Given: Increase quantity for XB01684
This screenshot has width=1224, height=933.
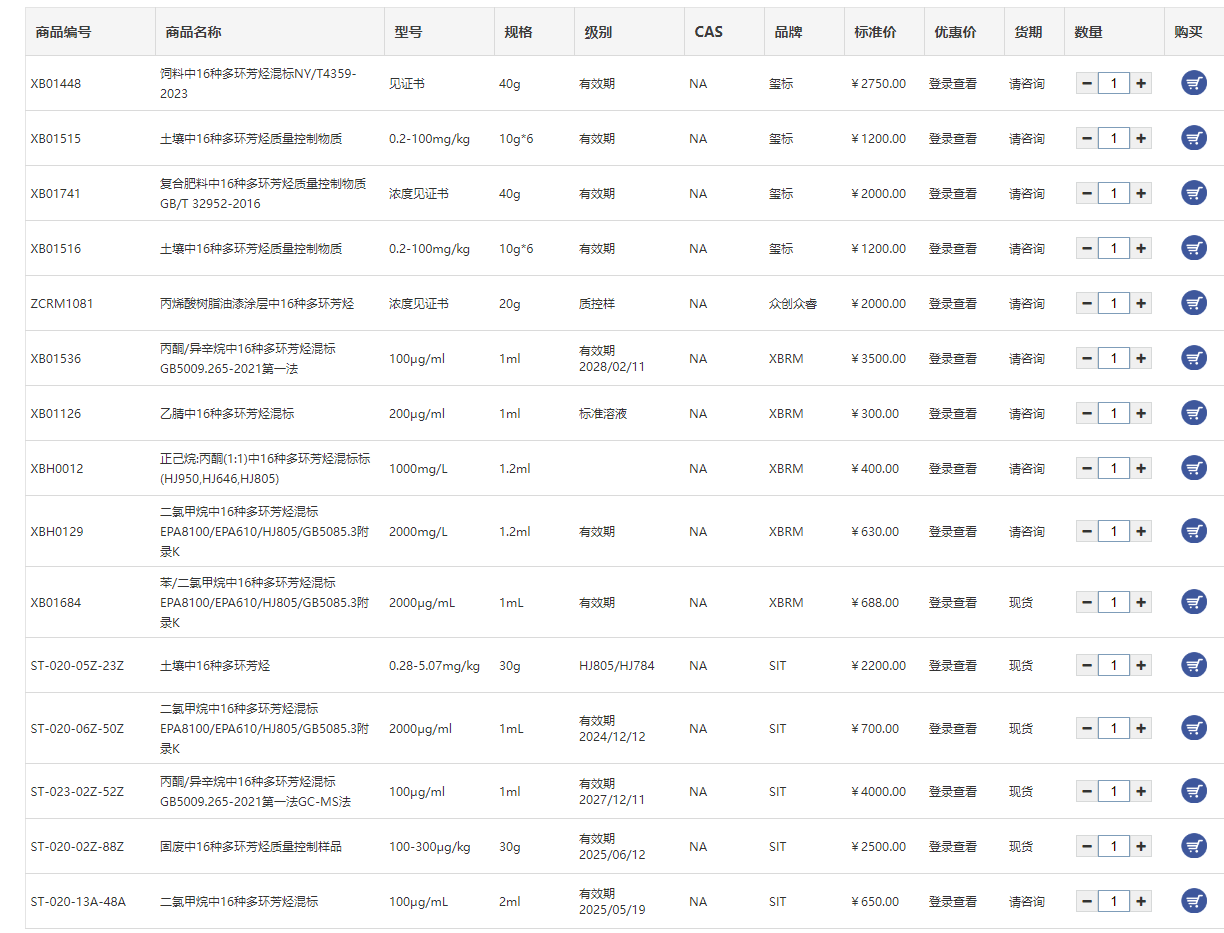Looking at the screenshot, I should click(1141, 602).
